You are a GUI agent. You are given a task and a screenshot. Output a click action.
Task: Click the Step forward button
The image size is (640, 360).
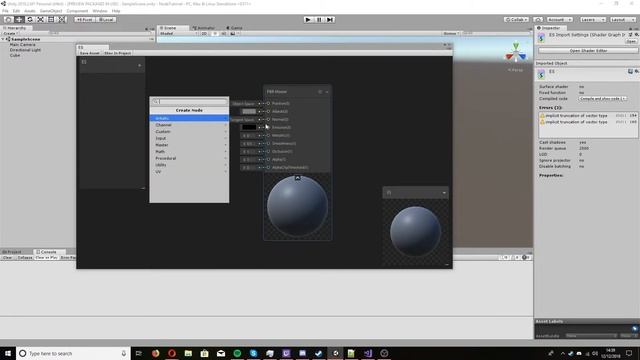330,20
